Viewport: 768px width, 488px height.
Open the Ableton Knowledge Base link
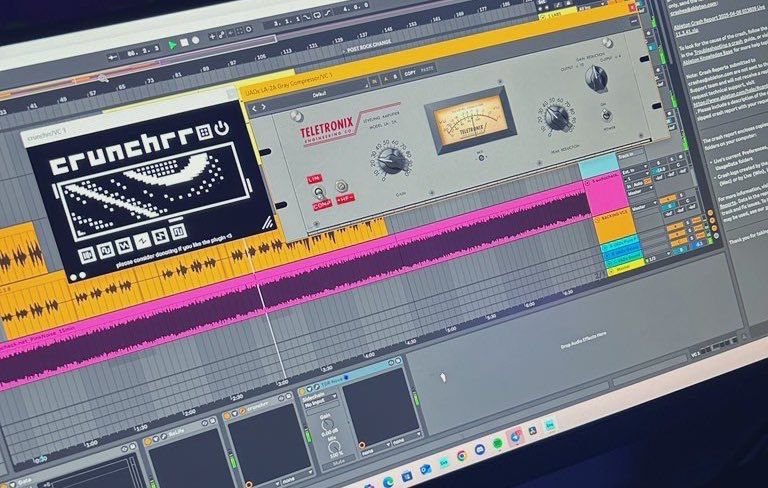[x=708, y=57]
